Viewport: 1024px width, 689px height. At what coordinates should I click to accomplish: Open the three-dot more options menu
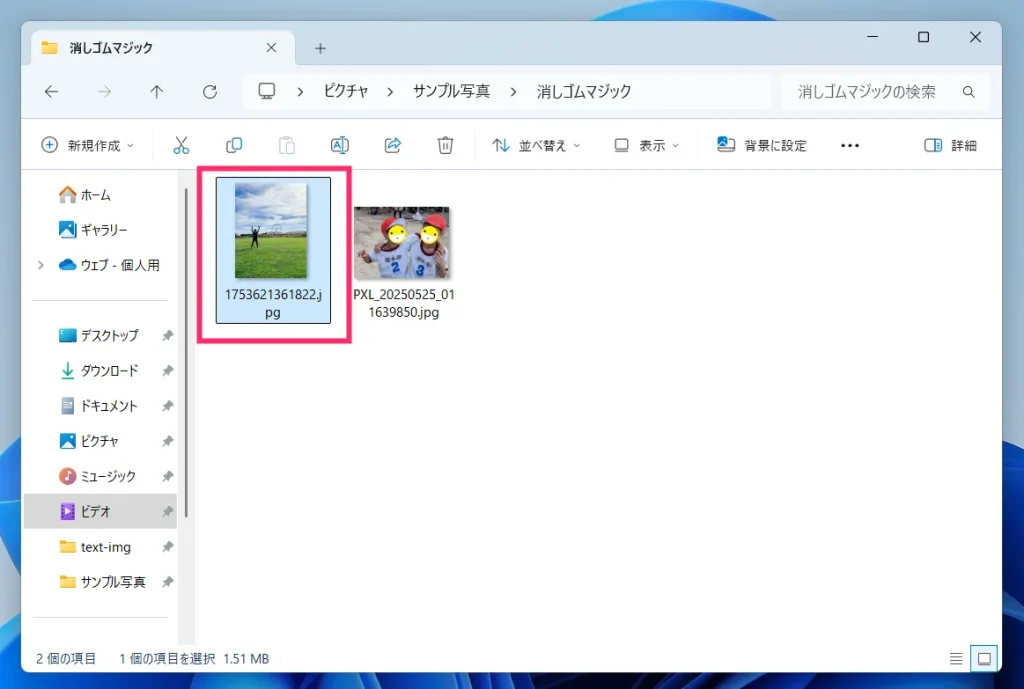tap(850, 145)
